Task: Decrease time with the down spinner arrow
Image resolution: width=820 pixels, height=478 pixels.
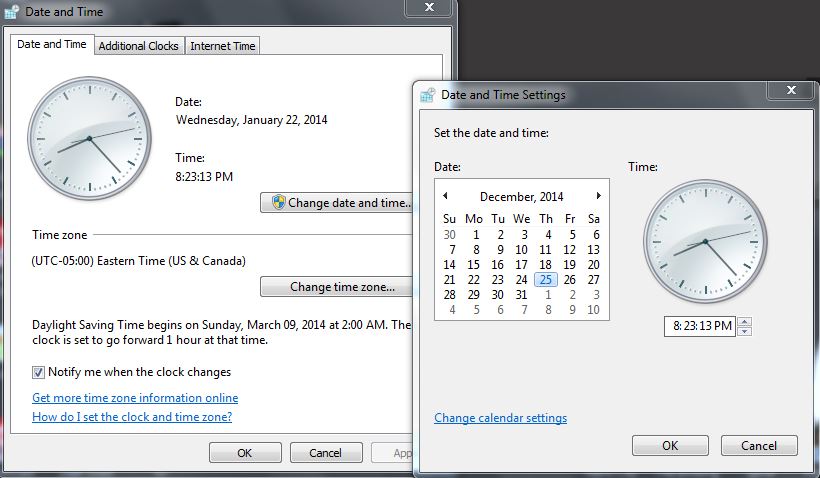Action: click(x=744, y=331)
